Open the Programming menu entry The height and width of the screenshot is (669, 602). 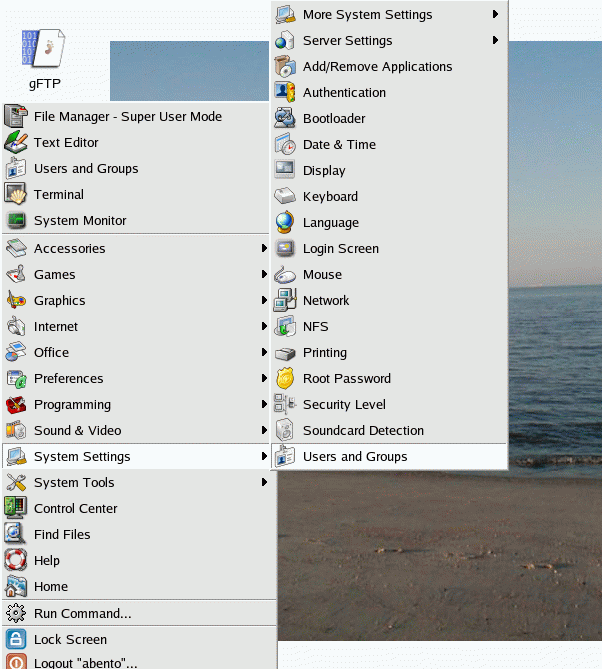136,404
